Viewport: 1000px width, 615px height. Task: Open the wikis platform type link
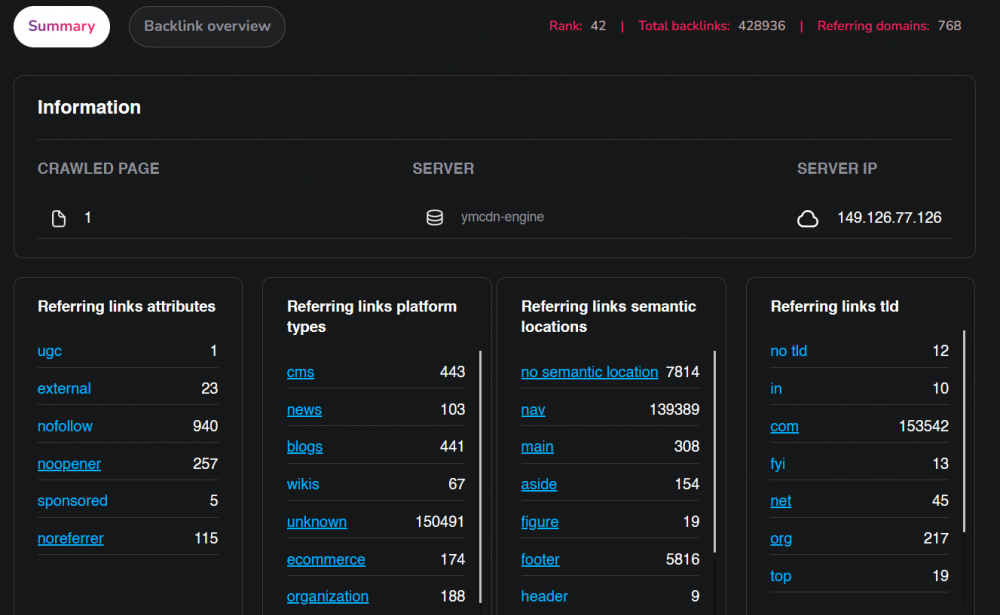point(303,484)
